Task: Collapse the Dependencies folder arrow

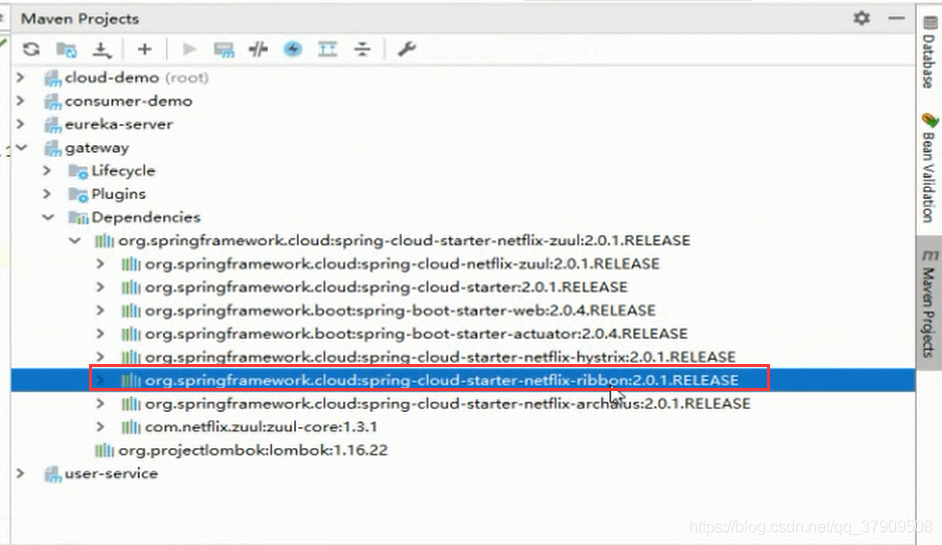Action: (48, 218)
